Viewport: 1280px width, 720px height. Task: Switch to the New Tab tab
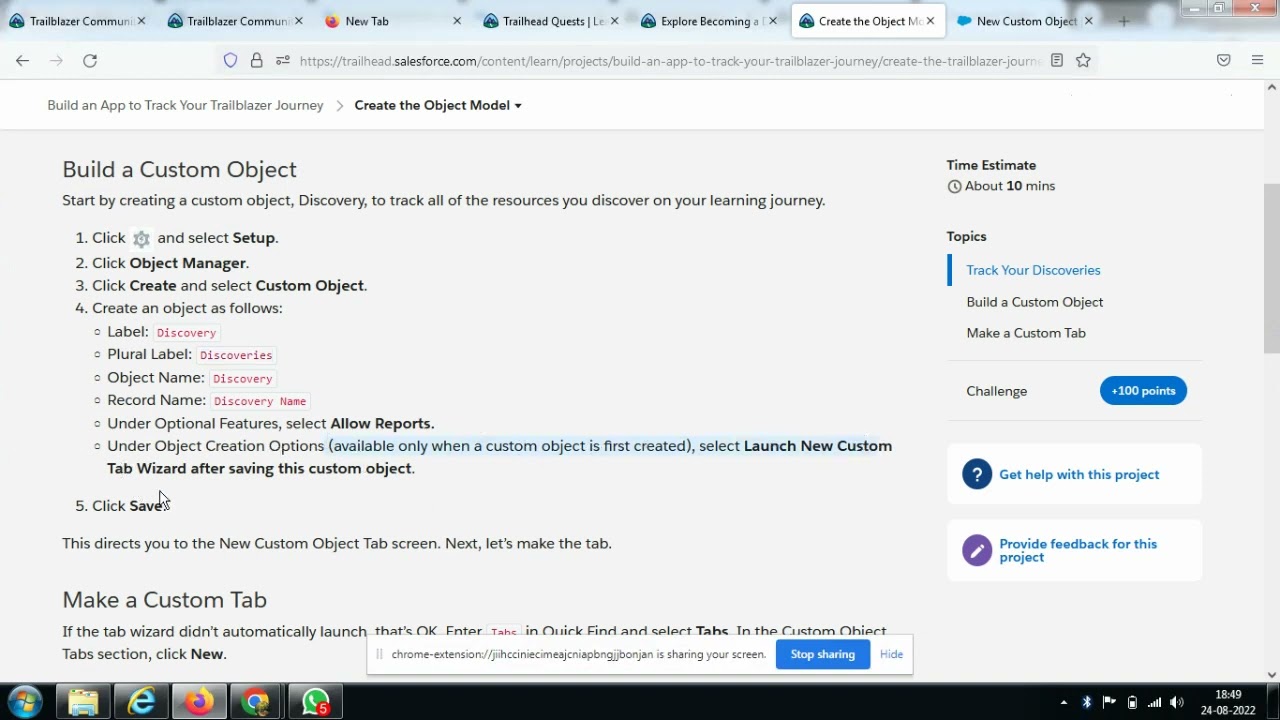pos(394,21)
